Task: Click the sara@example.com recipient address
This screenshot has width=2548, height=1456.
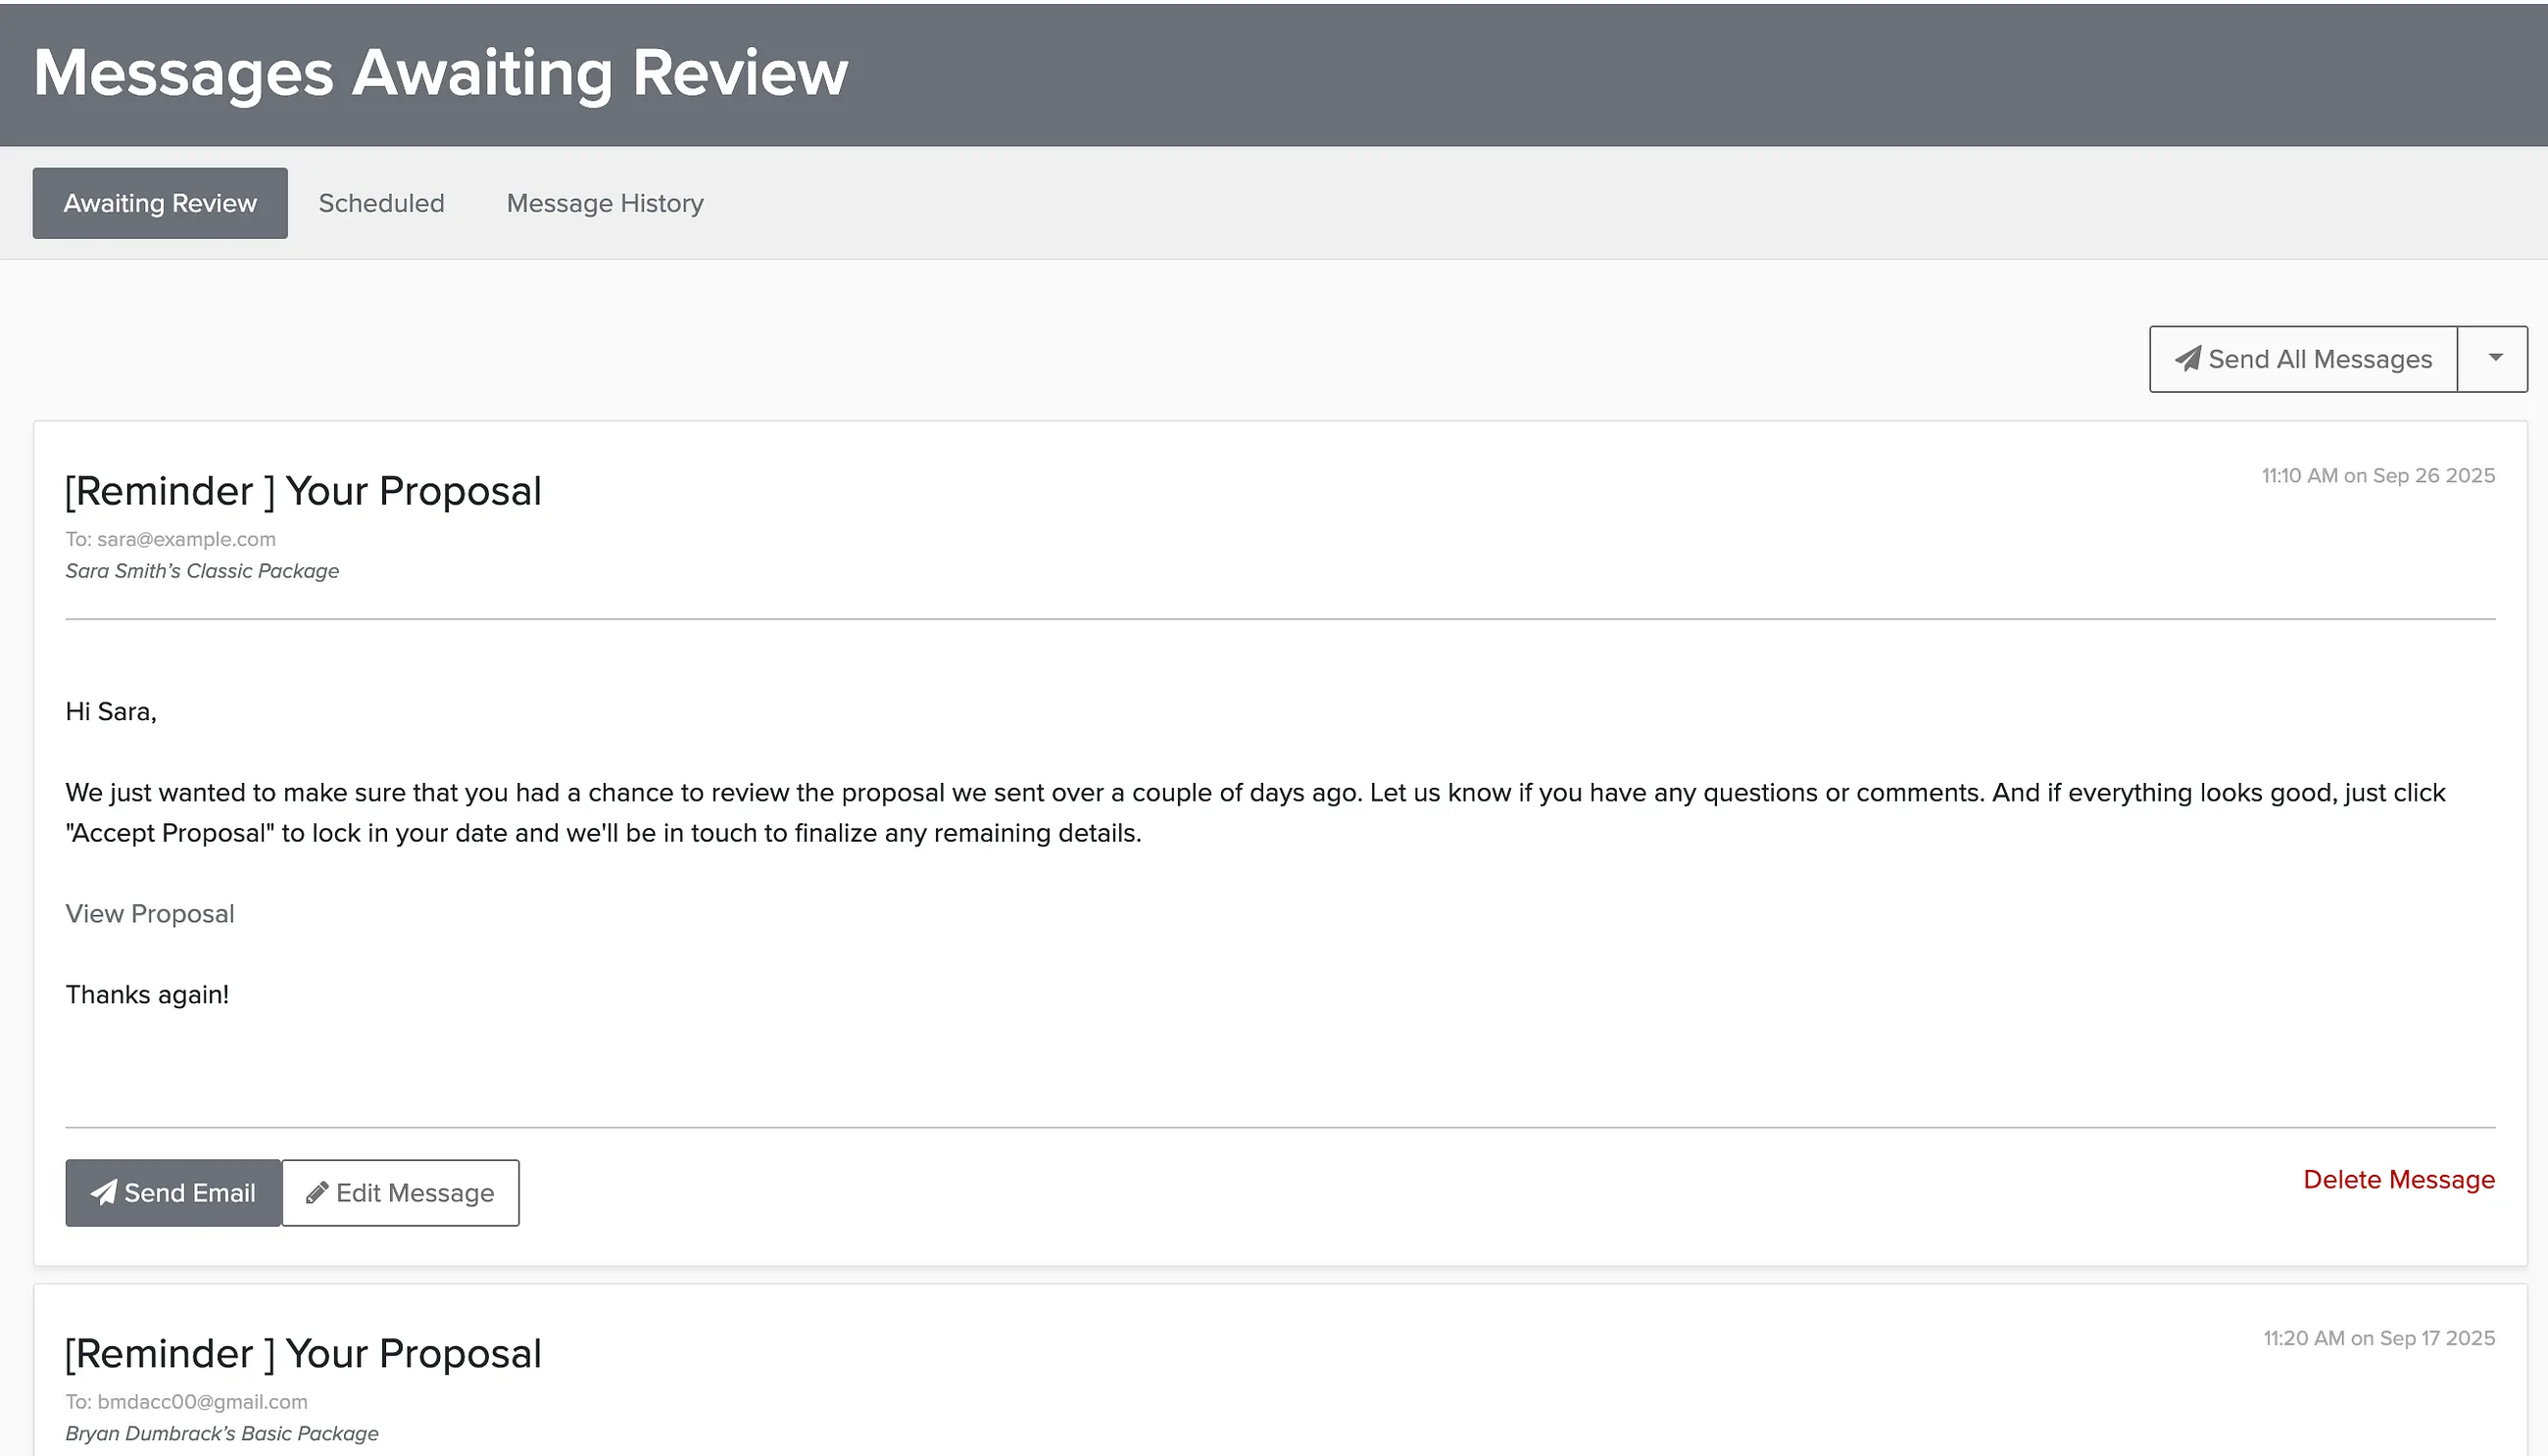Action: [186, 538]
